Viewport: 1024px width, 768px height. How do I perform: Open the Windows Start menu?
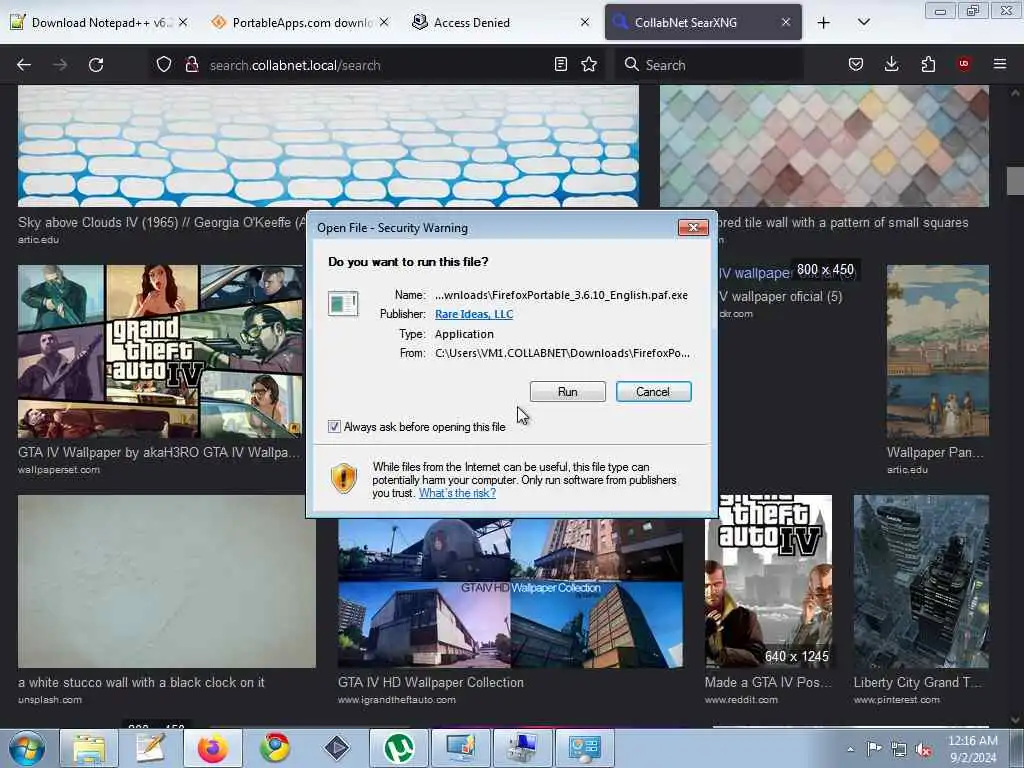26,748
